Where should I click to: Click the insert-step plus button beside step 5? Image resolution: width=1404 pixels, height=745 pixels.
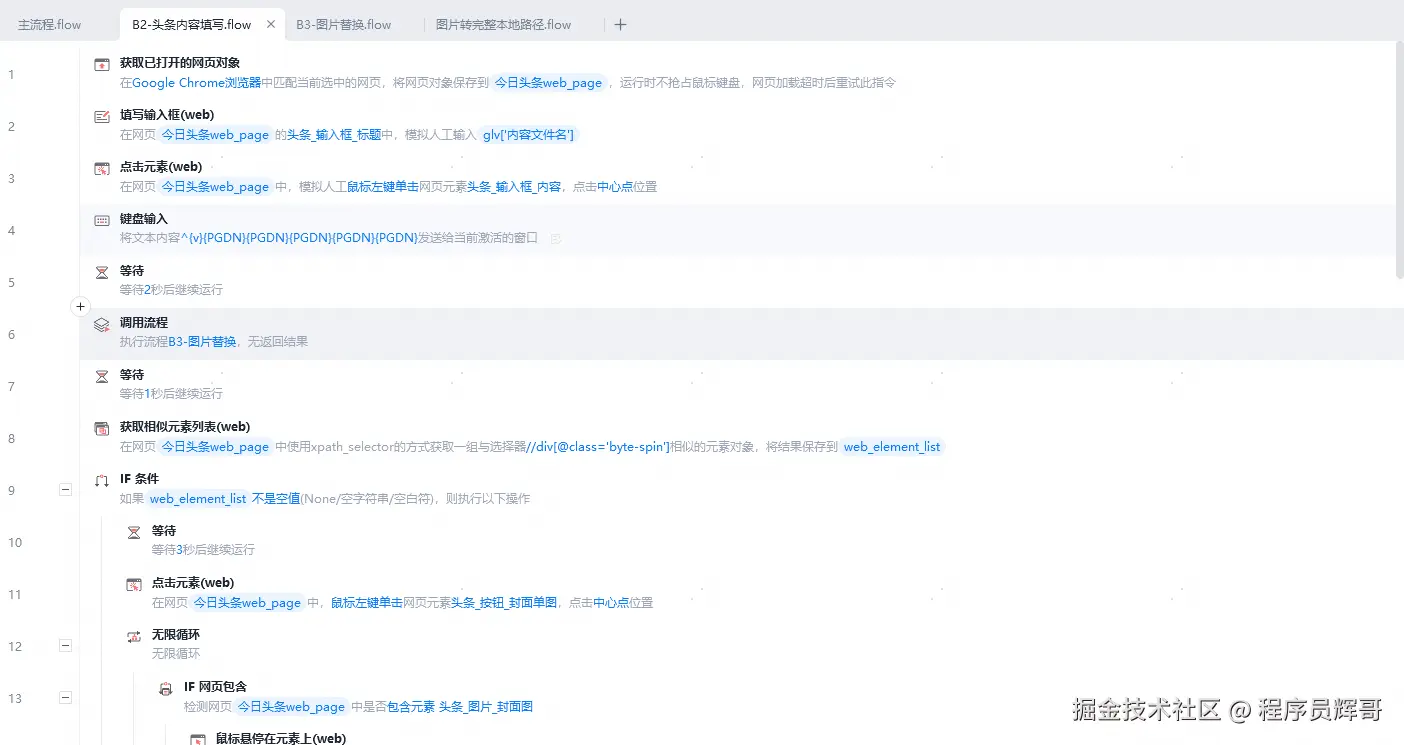point(80,307)
